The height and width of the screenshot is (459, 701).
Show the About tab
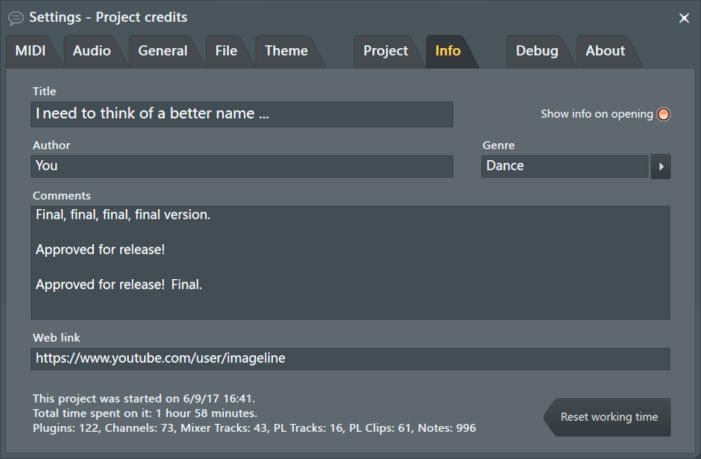coord(605,51)
